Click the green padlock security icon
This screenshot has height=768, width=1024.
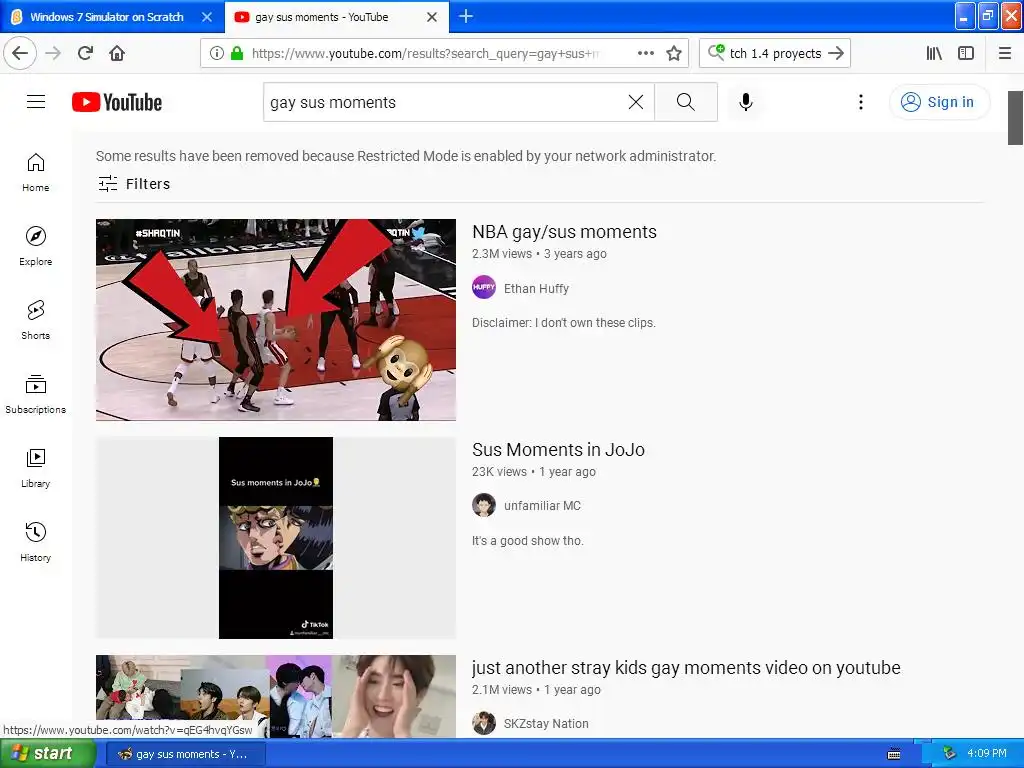click(x=237, y=54)
